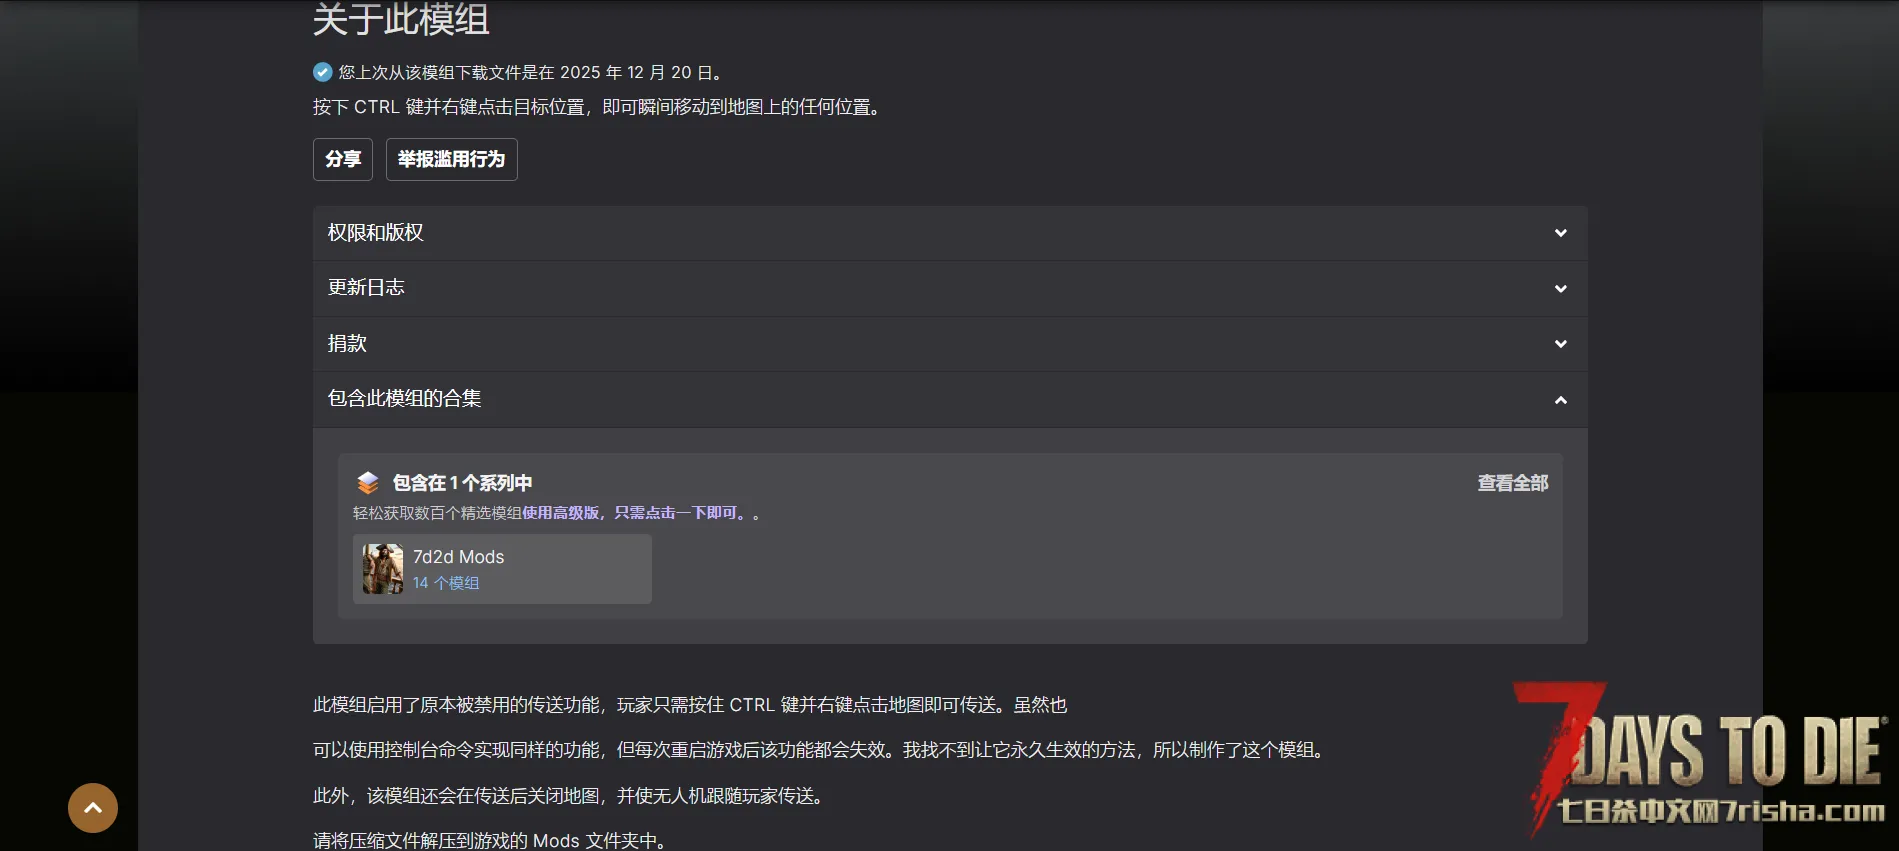This screenshot has height=851, width=1899.
Task: Select the 权限和版权 section title
Action: coord(376,233)
